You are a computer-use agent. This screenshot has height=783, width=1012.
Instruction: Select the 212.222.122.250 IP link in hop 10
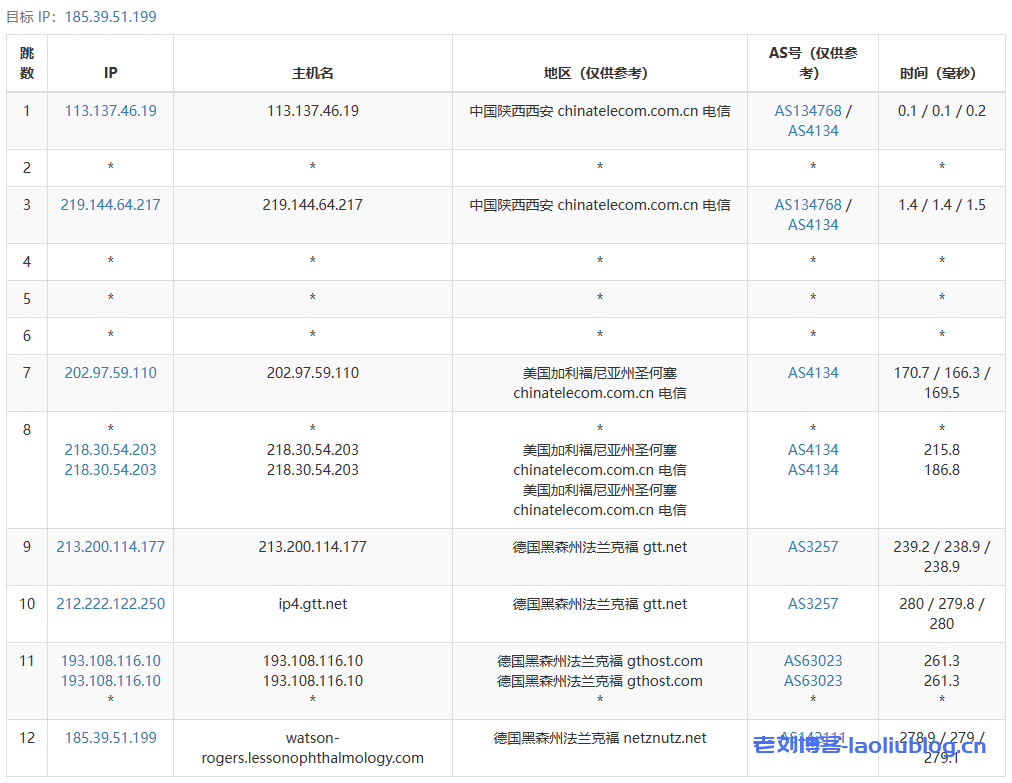110,604
